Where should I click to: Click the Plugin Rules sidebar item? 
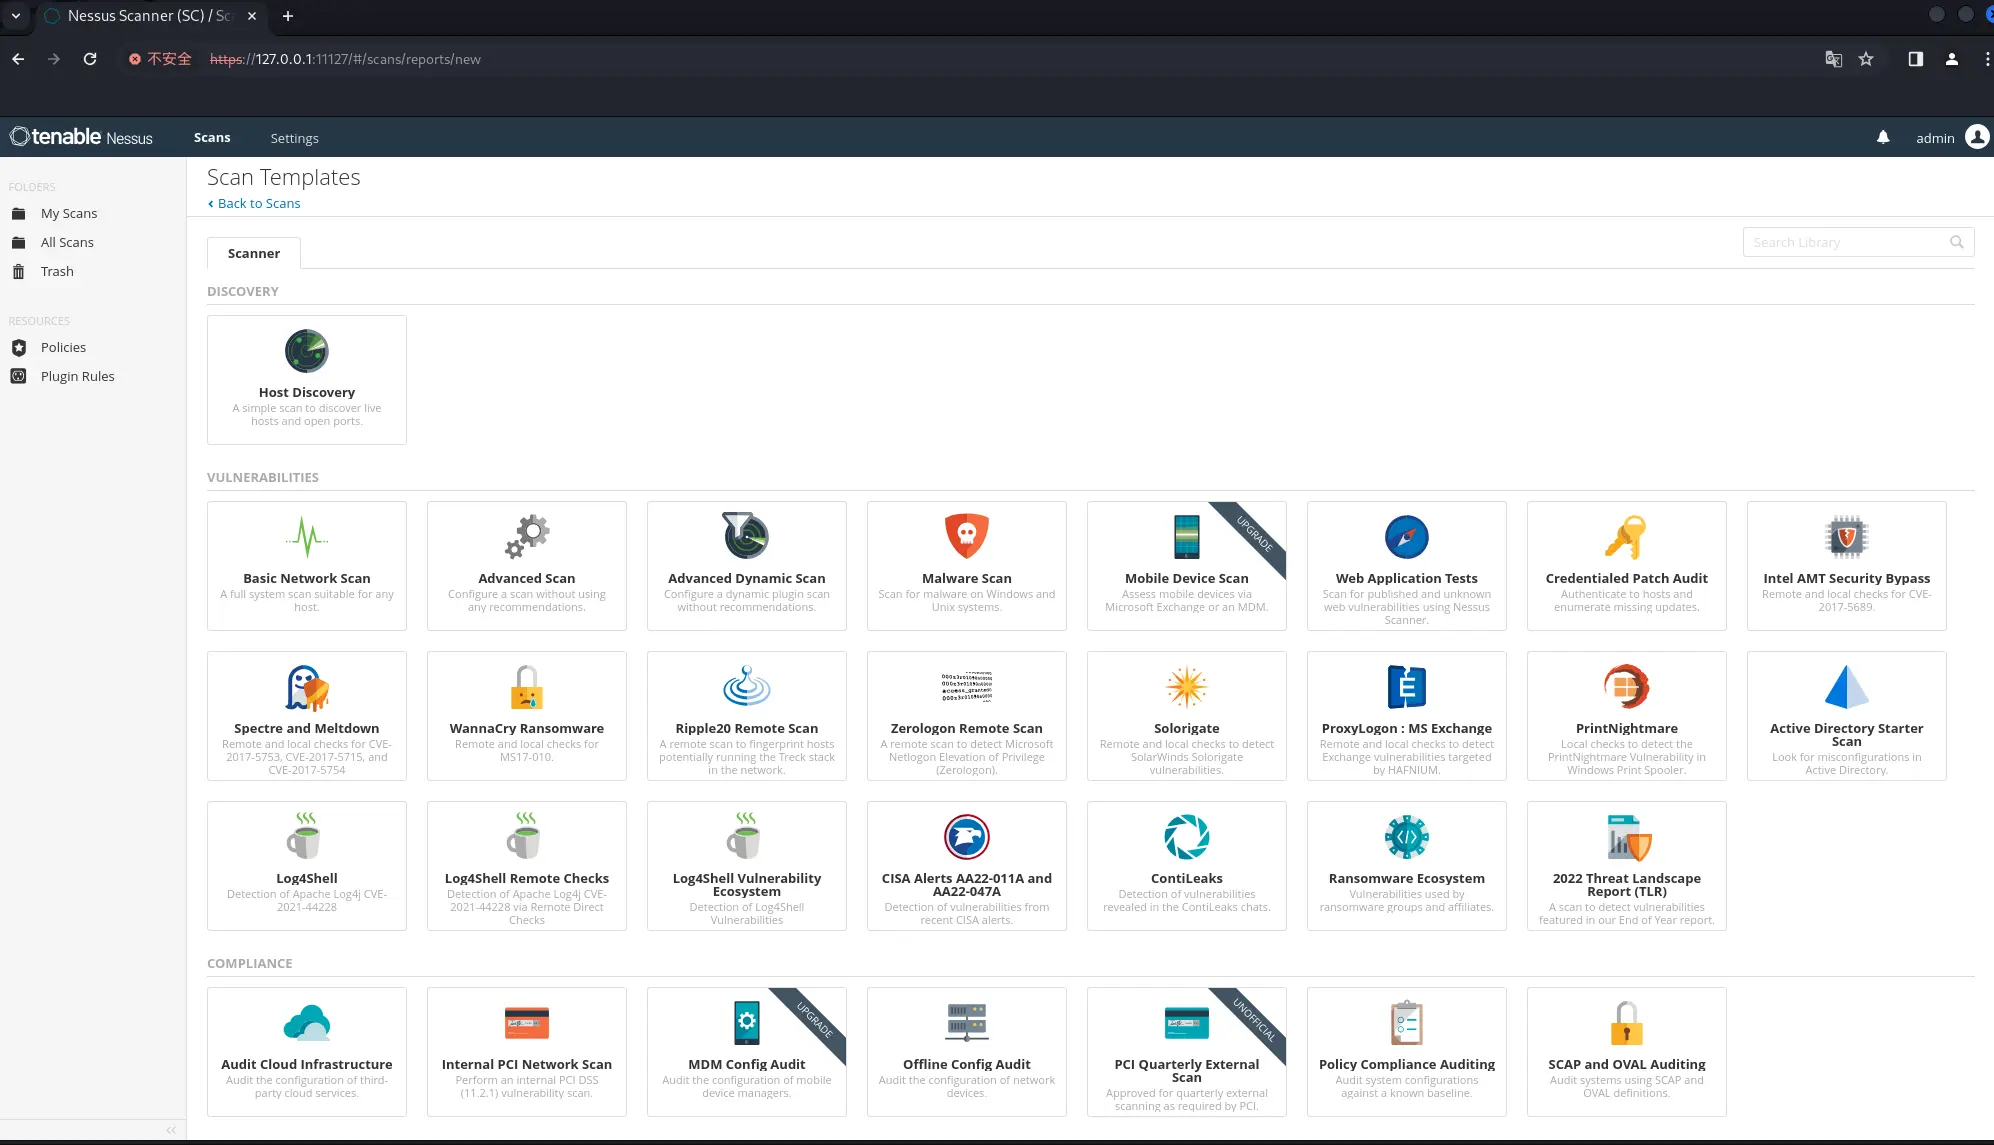78,375
